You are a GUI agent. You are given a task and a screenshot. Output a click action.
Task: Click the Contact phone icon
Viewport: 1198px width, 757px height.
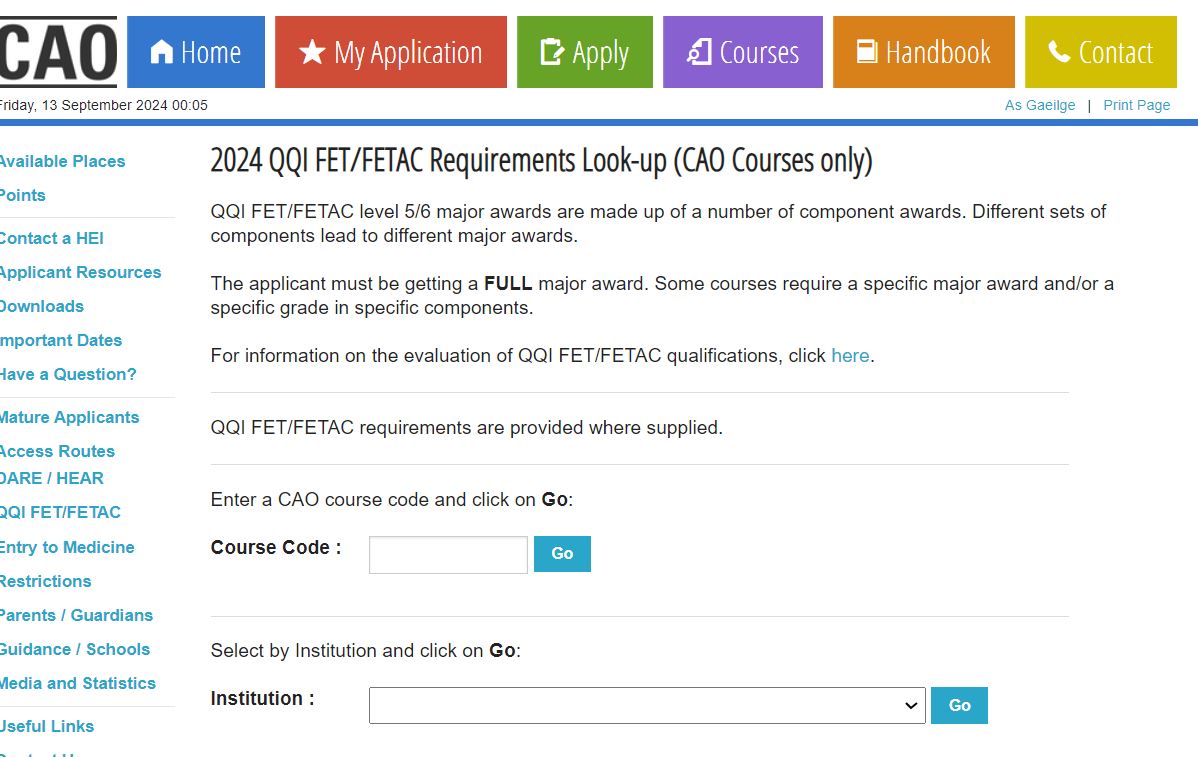pos(1059,52)
